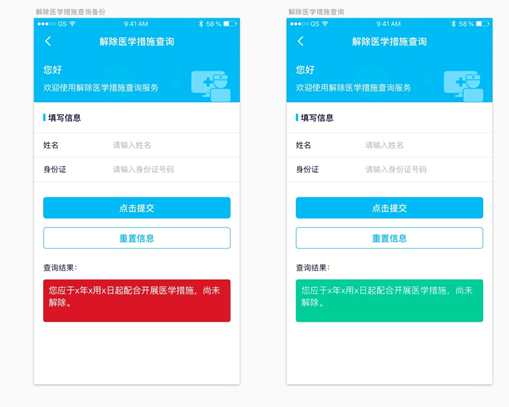
Task: Click 欢迎使用解除医学措施查询服务 text in right mockup
Action: point(353,88)
